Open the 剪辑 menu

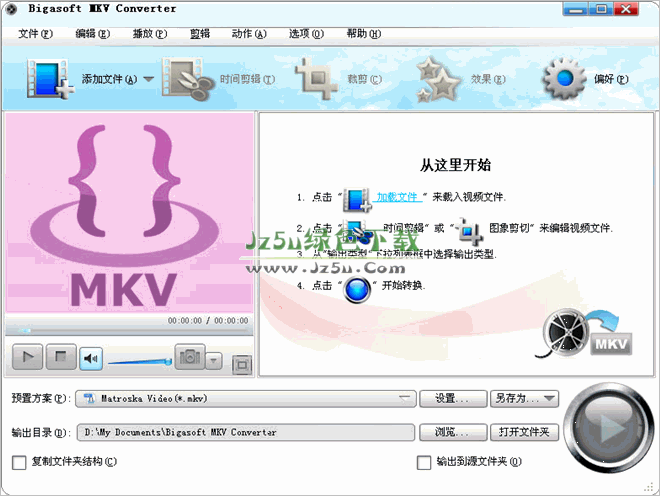200,34
